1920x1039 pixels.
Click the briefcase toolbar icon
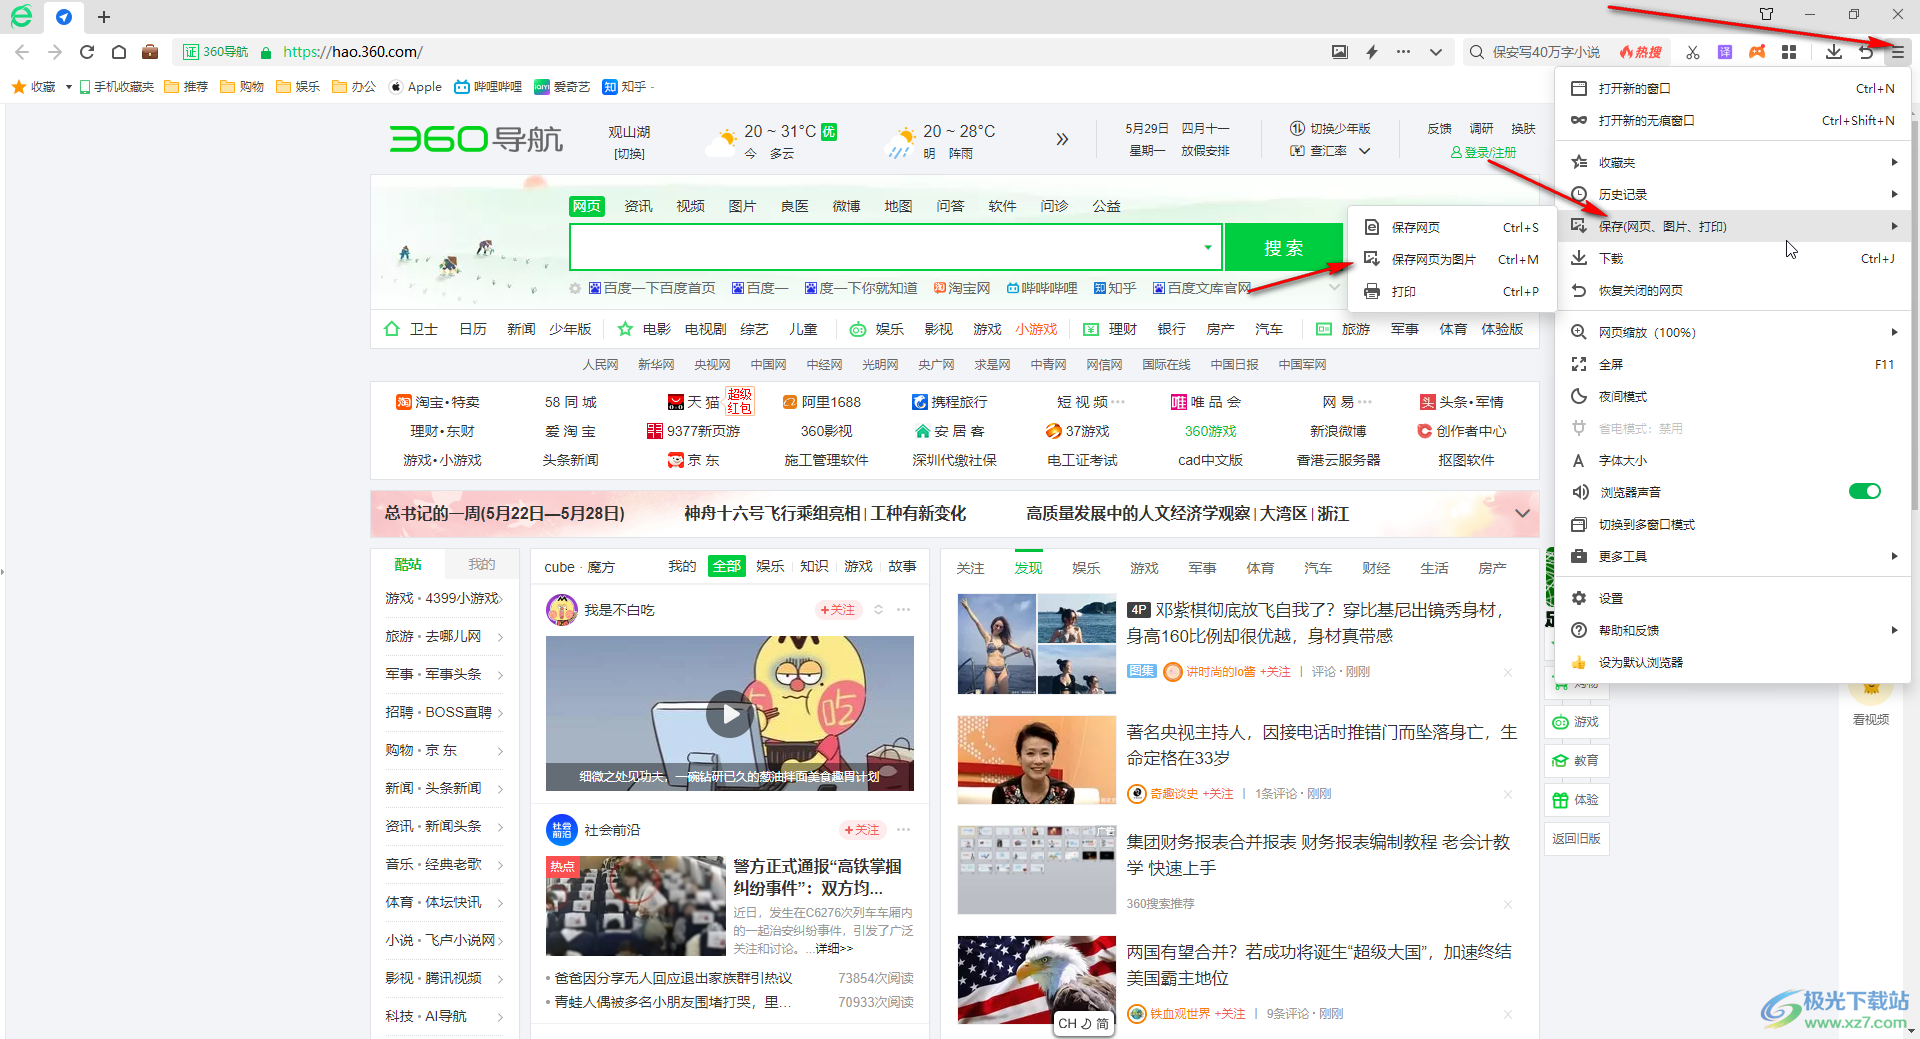150,52
